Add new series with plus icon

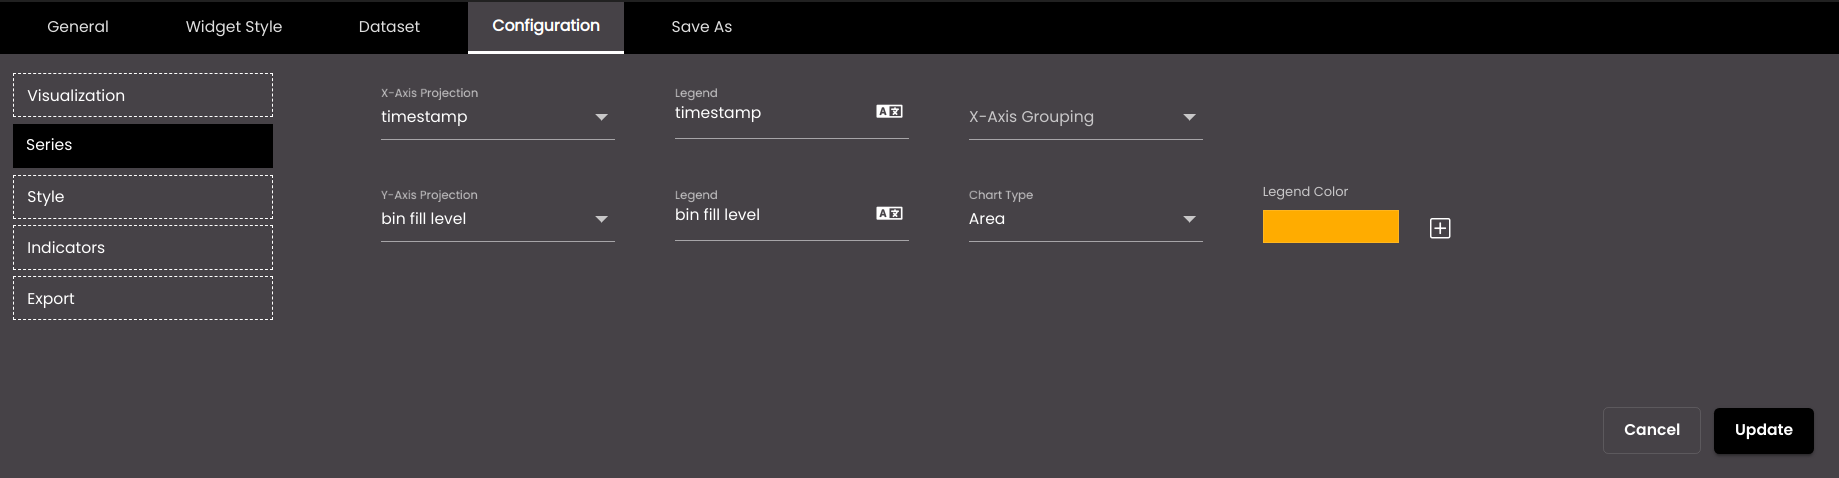tap(1440, 228)
